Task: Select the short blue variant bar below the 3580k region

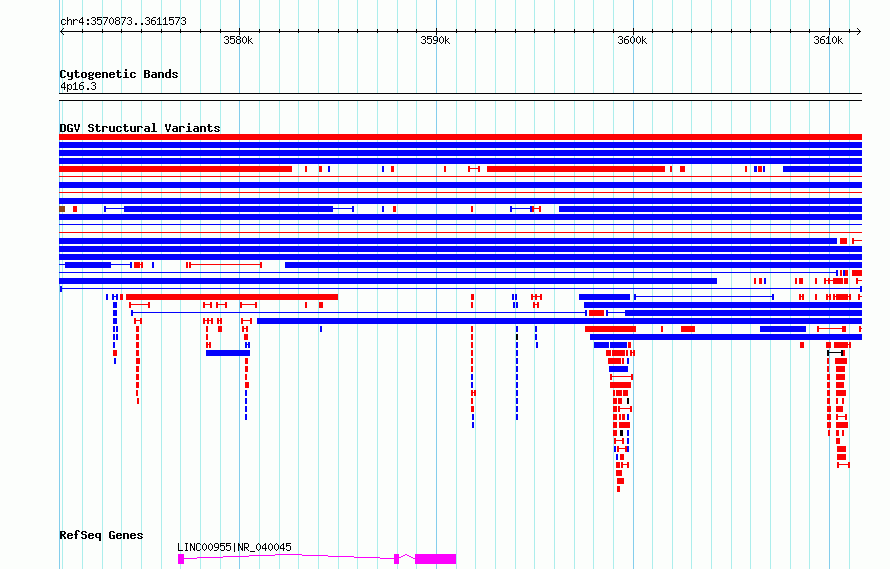Action: pyautogui.click(x=228, y=353)
